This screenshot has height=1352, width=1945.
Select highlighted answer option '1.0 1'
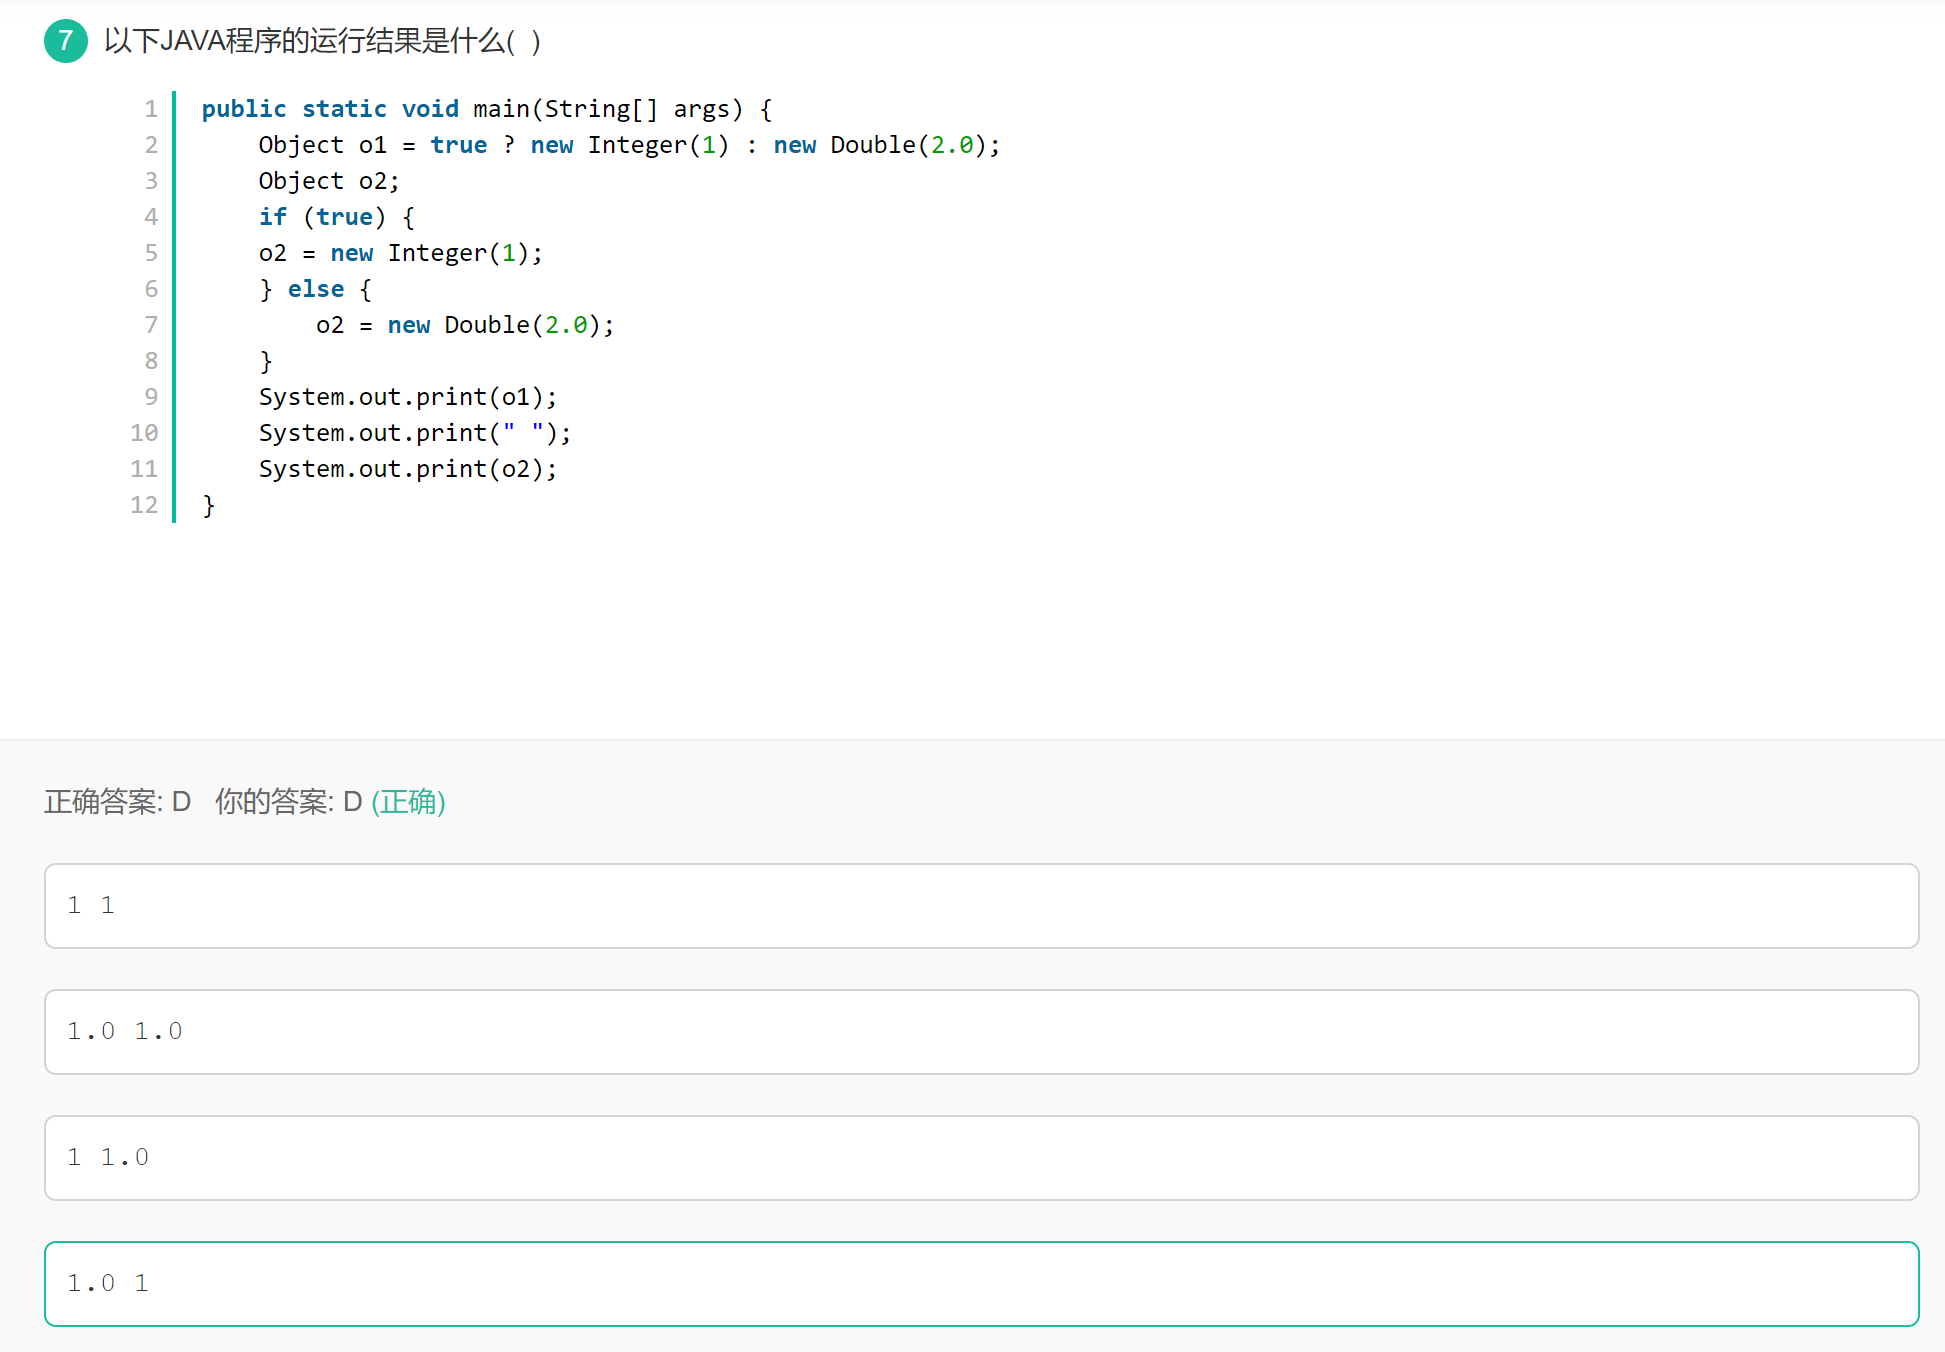981,1284
